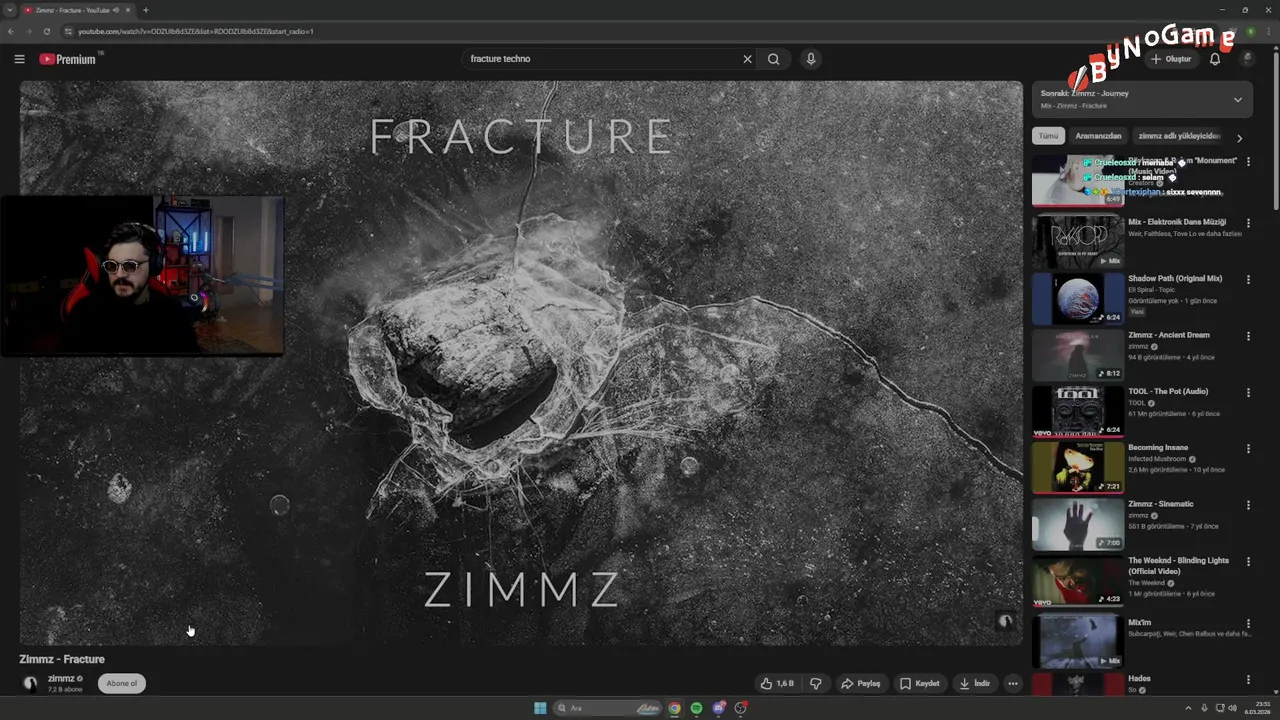Download the video with İndir
This screenshot has width=1280, height=720.
[x=975, y=684]
